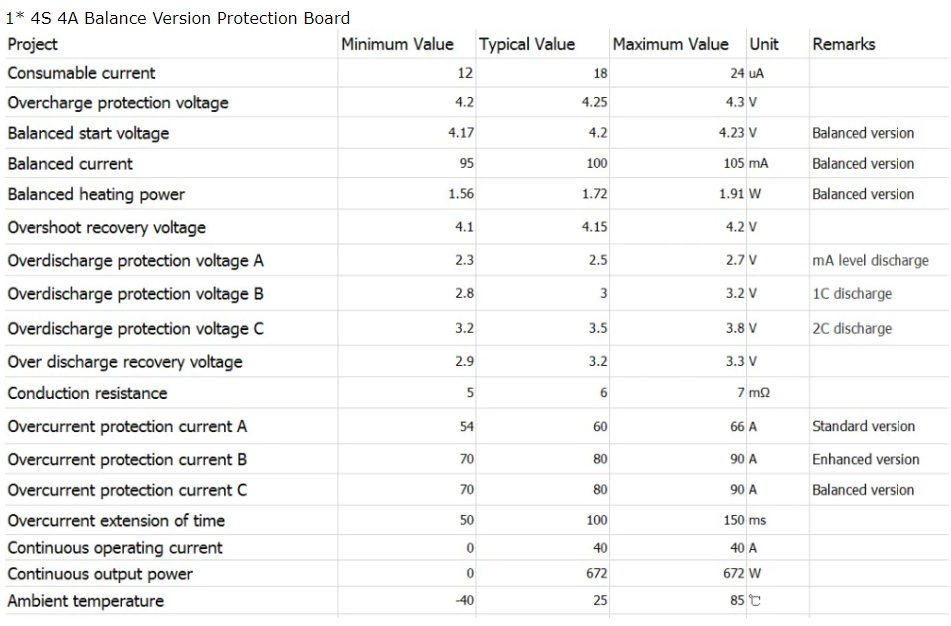The width and height of the screenshot is (951, 626).
Task: Click the Consumable current row label
Action: 81,73
